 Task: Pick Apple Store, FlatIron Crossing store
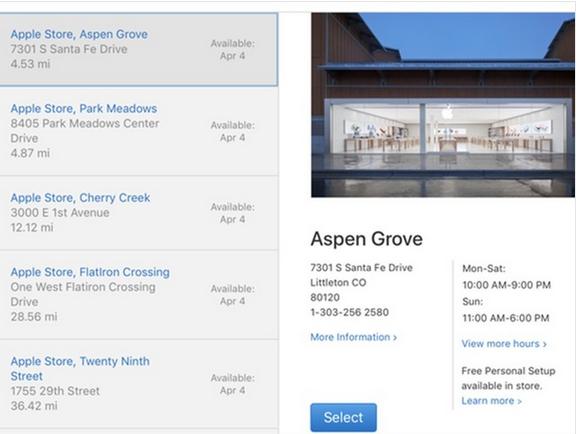click(138, 295)
